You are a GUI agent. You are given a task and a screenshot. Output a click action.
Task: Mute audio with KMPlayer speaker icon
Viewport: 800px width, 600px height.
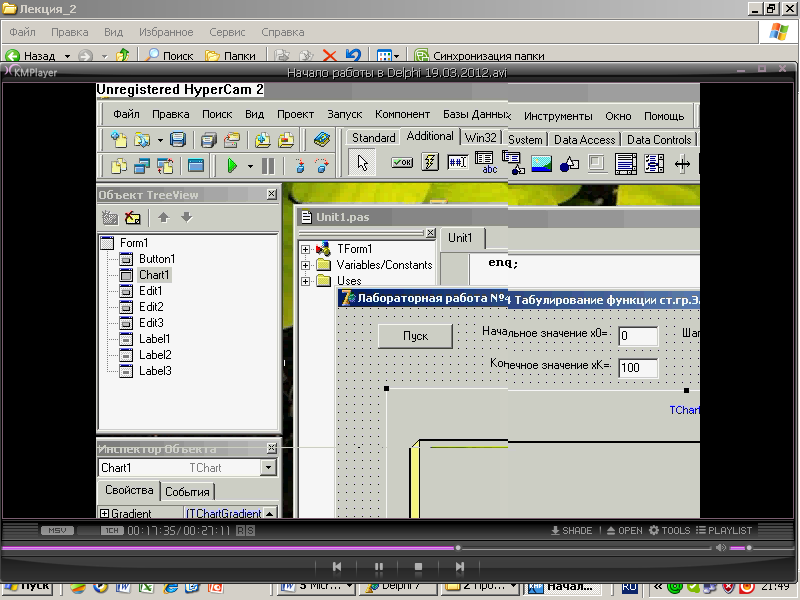pos(720,547)
